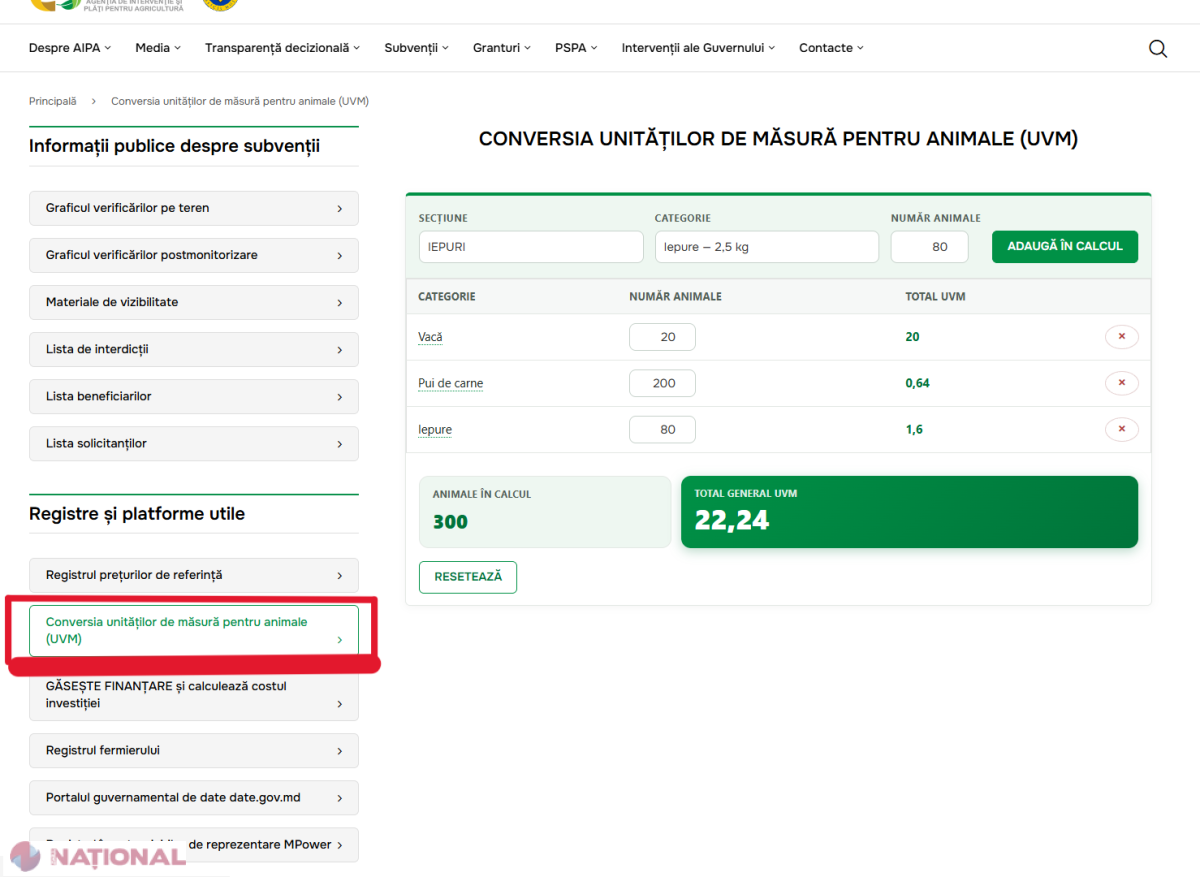Edit the animal count field in the Iepure row

pyautogui.click(x=662, y=430)
